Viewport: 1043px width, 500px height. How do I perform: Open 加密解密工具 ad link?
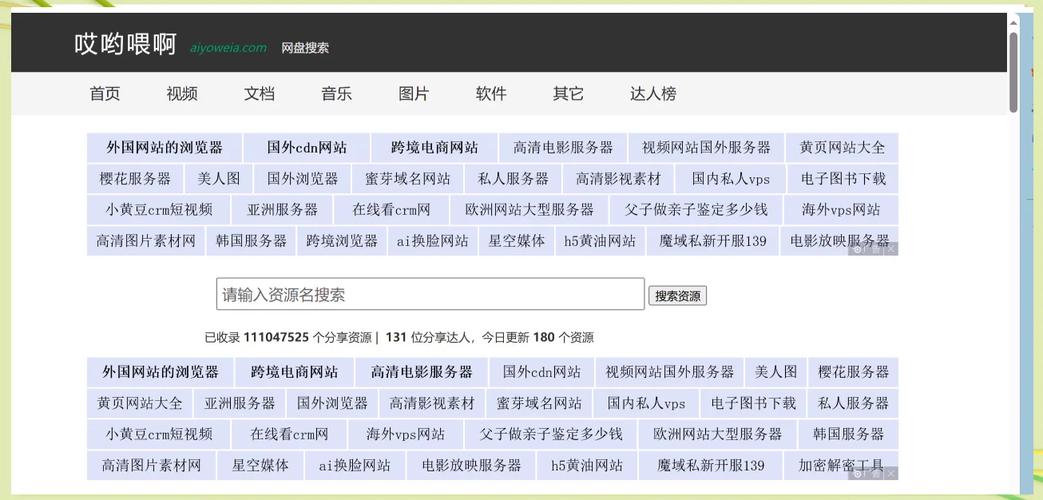click(x=841, y=465)
